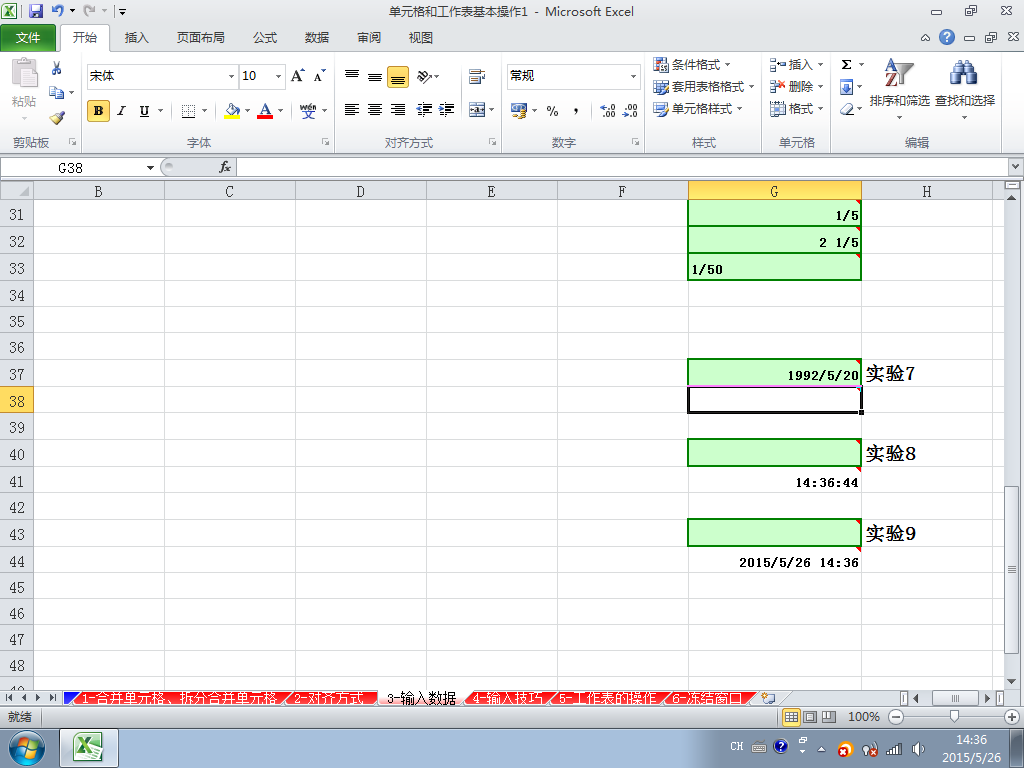Click the volume speaker tray icon
The height and width of the screenshot is (768, 1024).
(x=918, y=748)
